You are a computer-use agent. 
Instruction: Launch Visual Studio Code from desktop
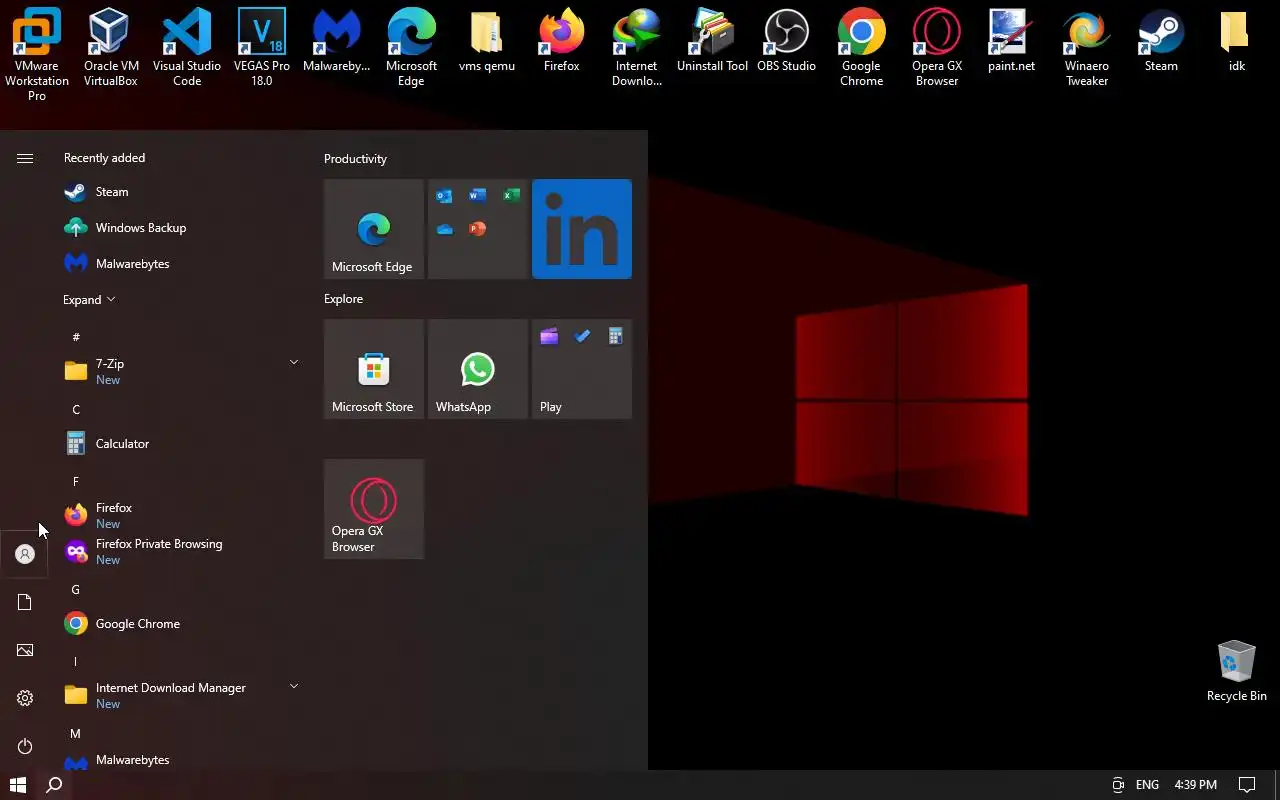pos(187,47)
